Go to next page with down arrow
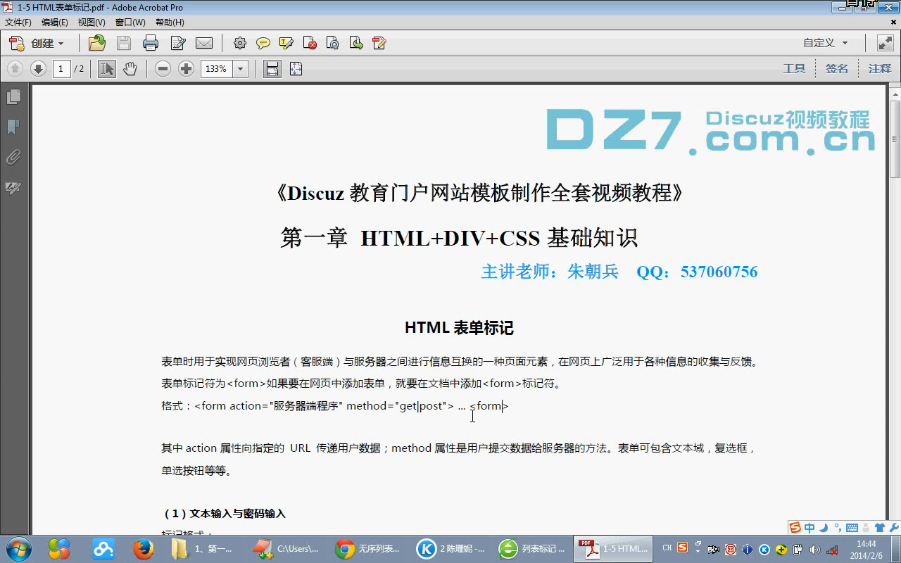 coord(38,69)
